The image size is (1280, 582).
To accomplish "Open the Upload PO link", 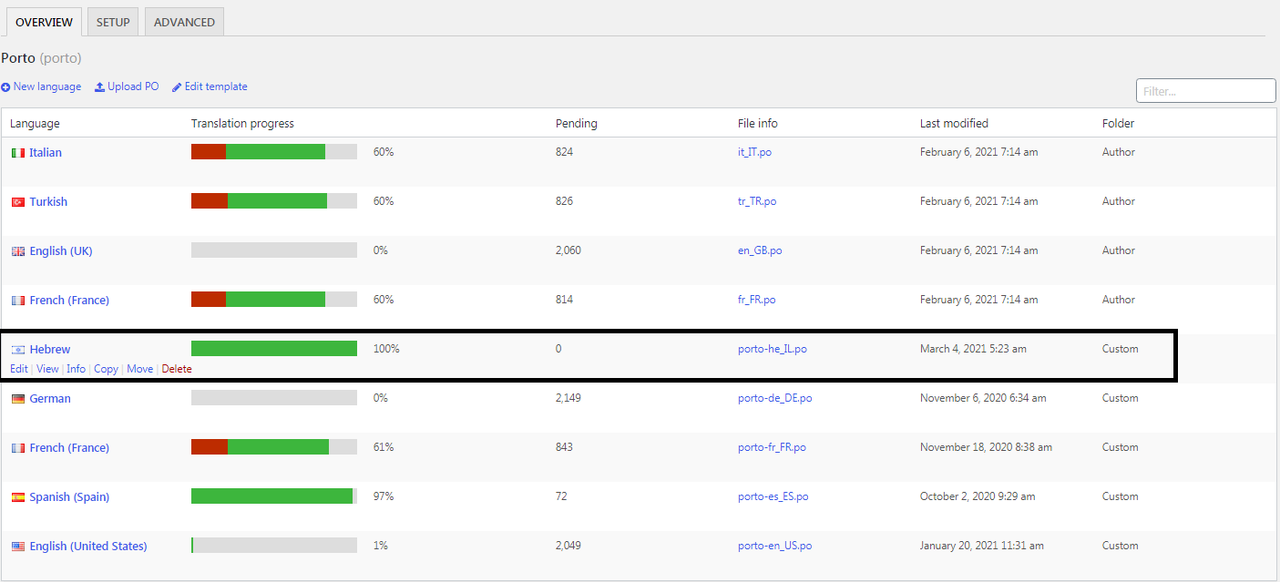I will [127, 87].
